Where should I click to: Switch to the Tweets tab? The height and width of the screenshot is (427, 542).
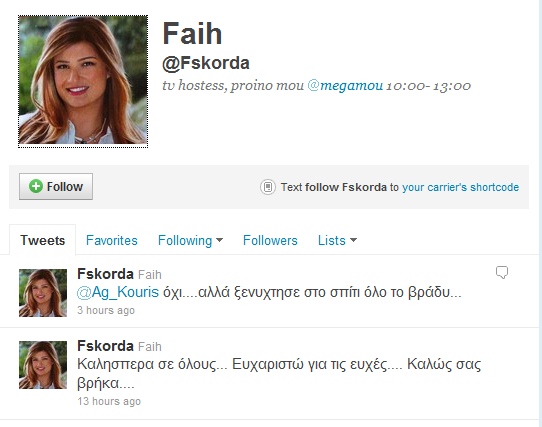(43, 240)
